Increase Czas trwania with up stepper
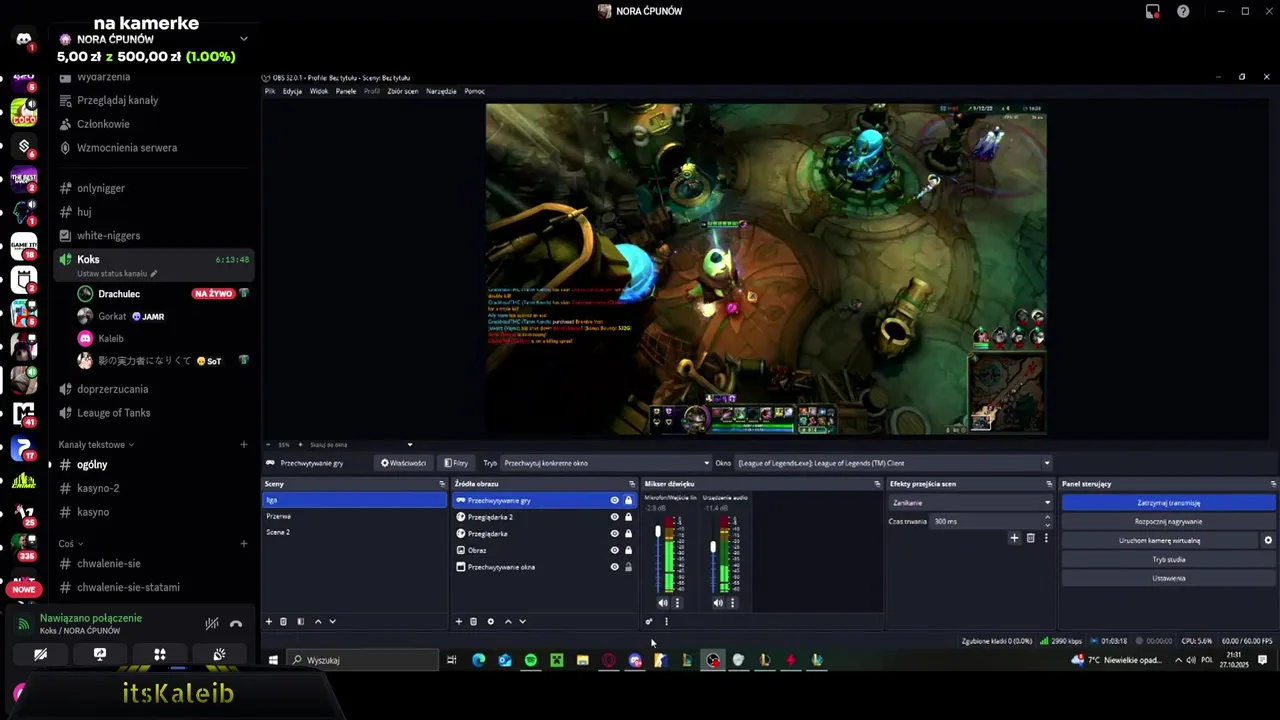1280x720 pixels. coord(1048,518)
